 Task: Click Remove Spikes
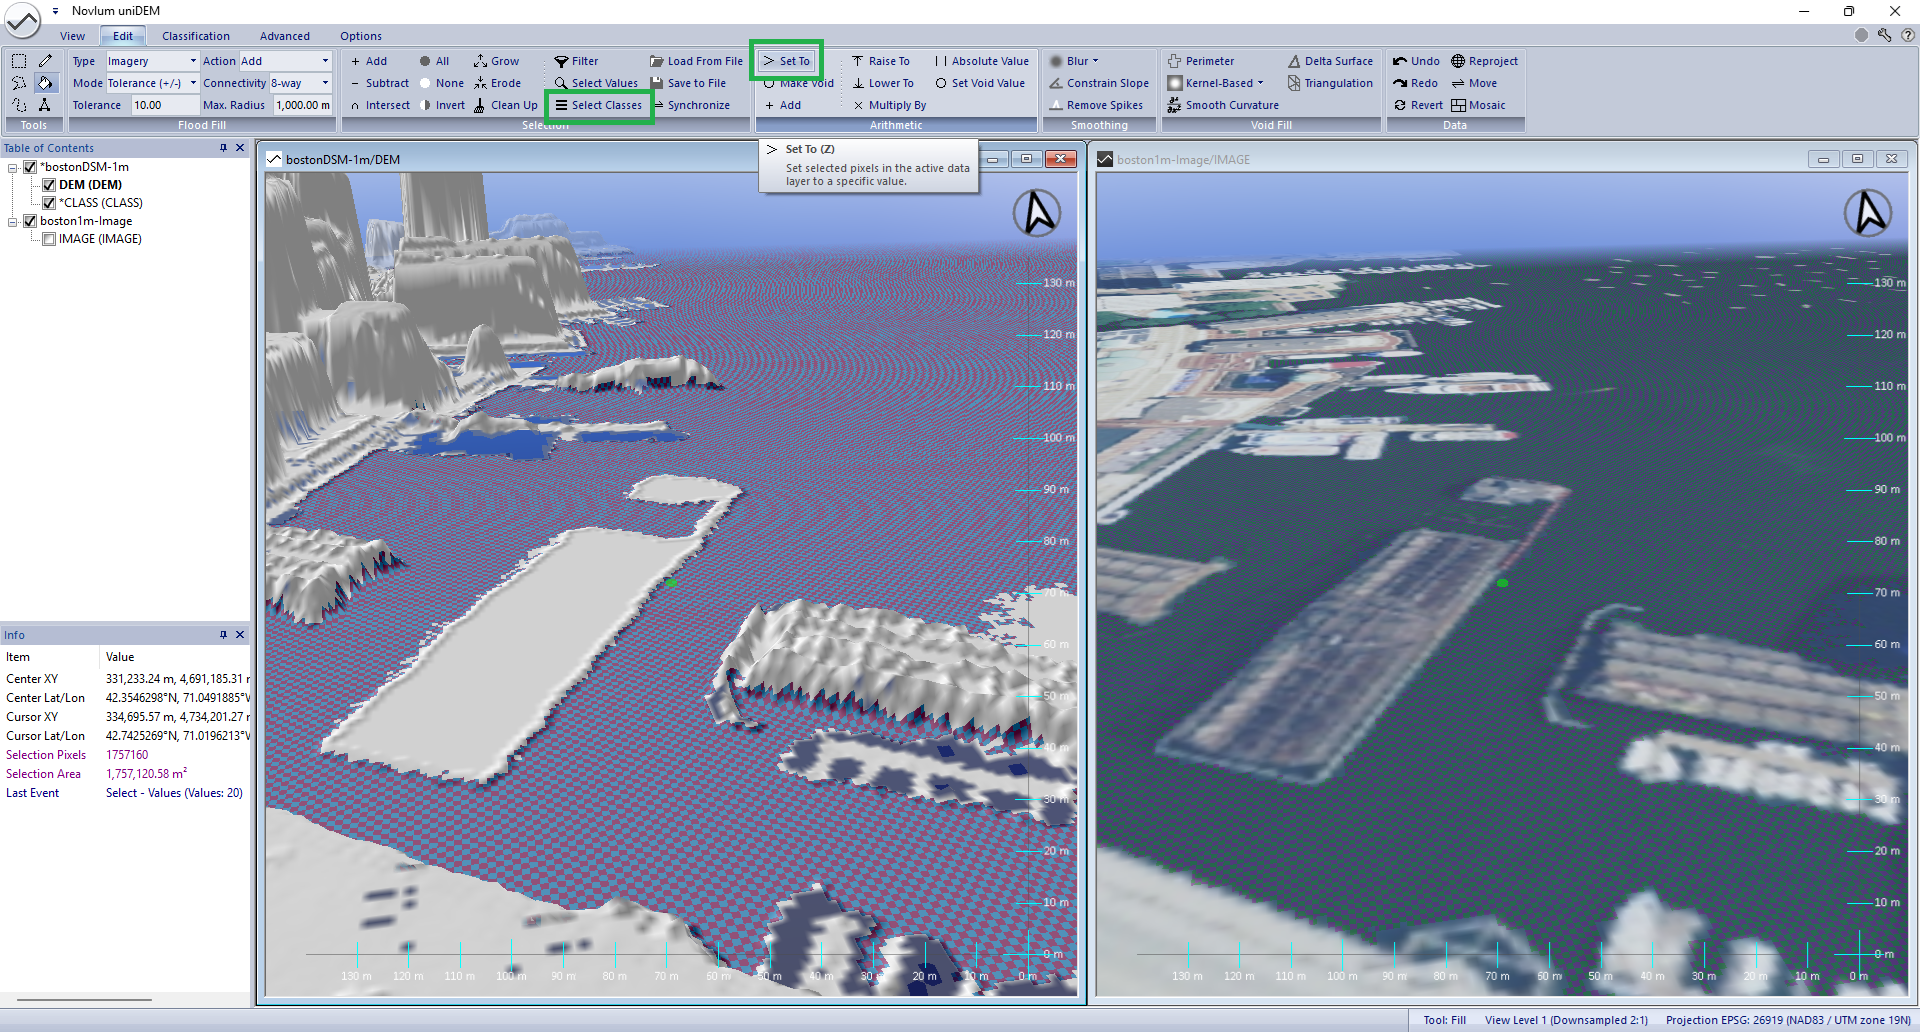click(x=1096, y=105)
